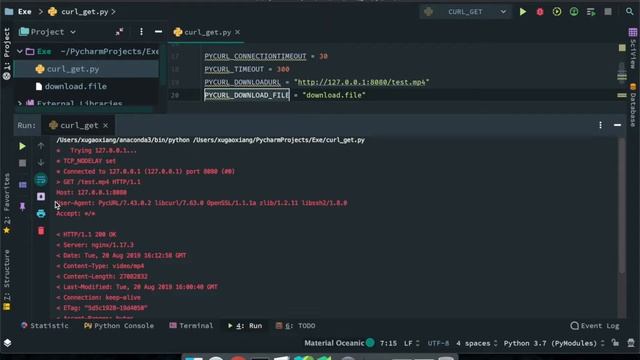Jump down the stack trace arrow
The image size is (640, 360).
pyautogui.click(x=41, y=163)
